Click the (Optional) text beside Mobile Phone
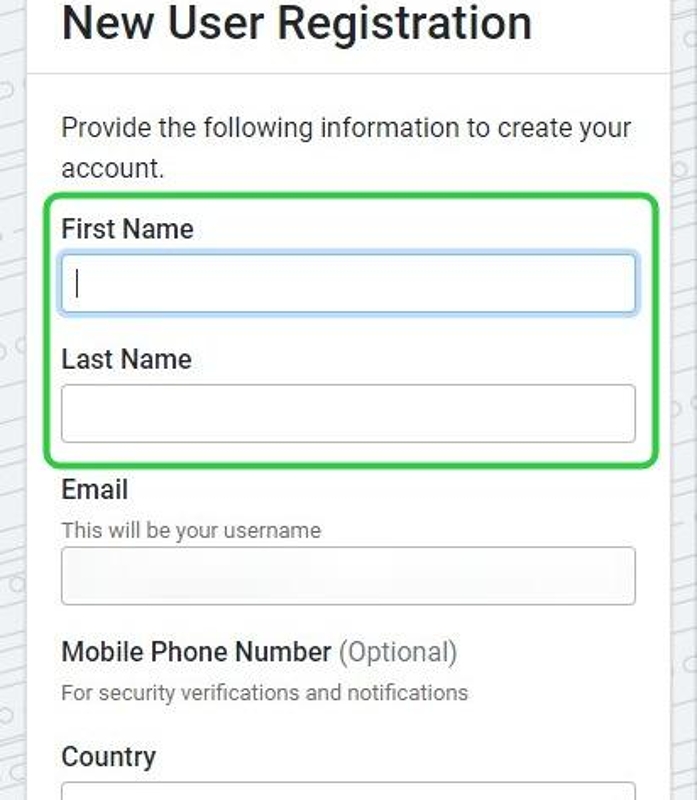Viewport: 697px width, 800px height. pyautogui.click(x=398, y=653)
